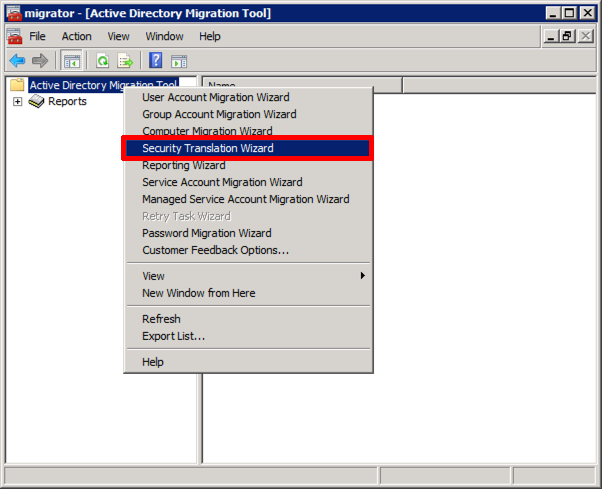602x489 pixels.
Task: Launch Security Translation Wizard
Action: (x=248, y=148)
